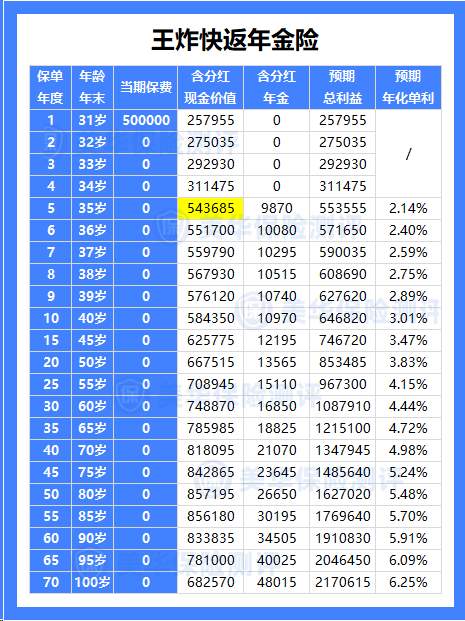Click annuity value 48015
This screenshot has width=465, height=621.
pyautogui.click(x=276, y=582)
